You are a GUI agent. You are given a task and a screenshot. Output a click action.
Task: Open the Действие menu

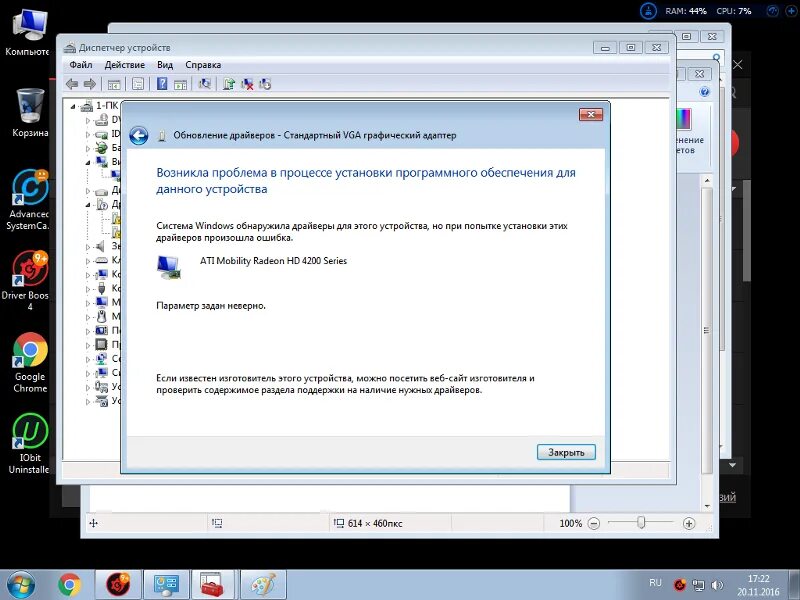pyautogui.click(x=124, y=65)
